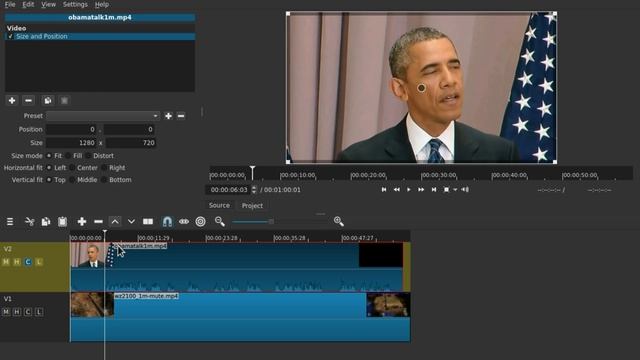Edit the Size height field 720
This screenshot has height=360, width=640.
(131, 143)
